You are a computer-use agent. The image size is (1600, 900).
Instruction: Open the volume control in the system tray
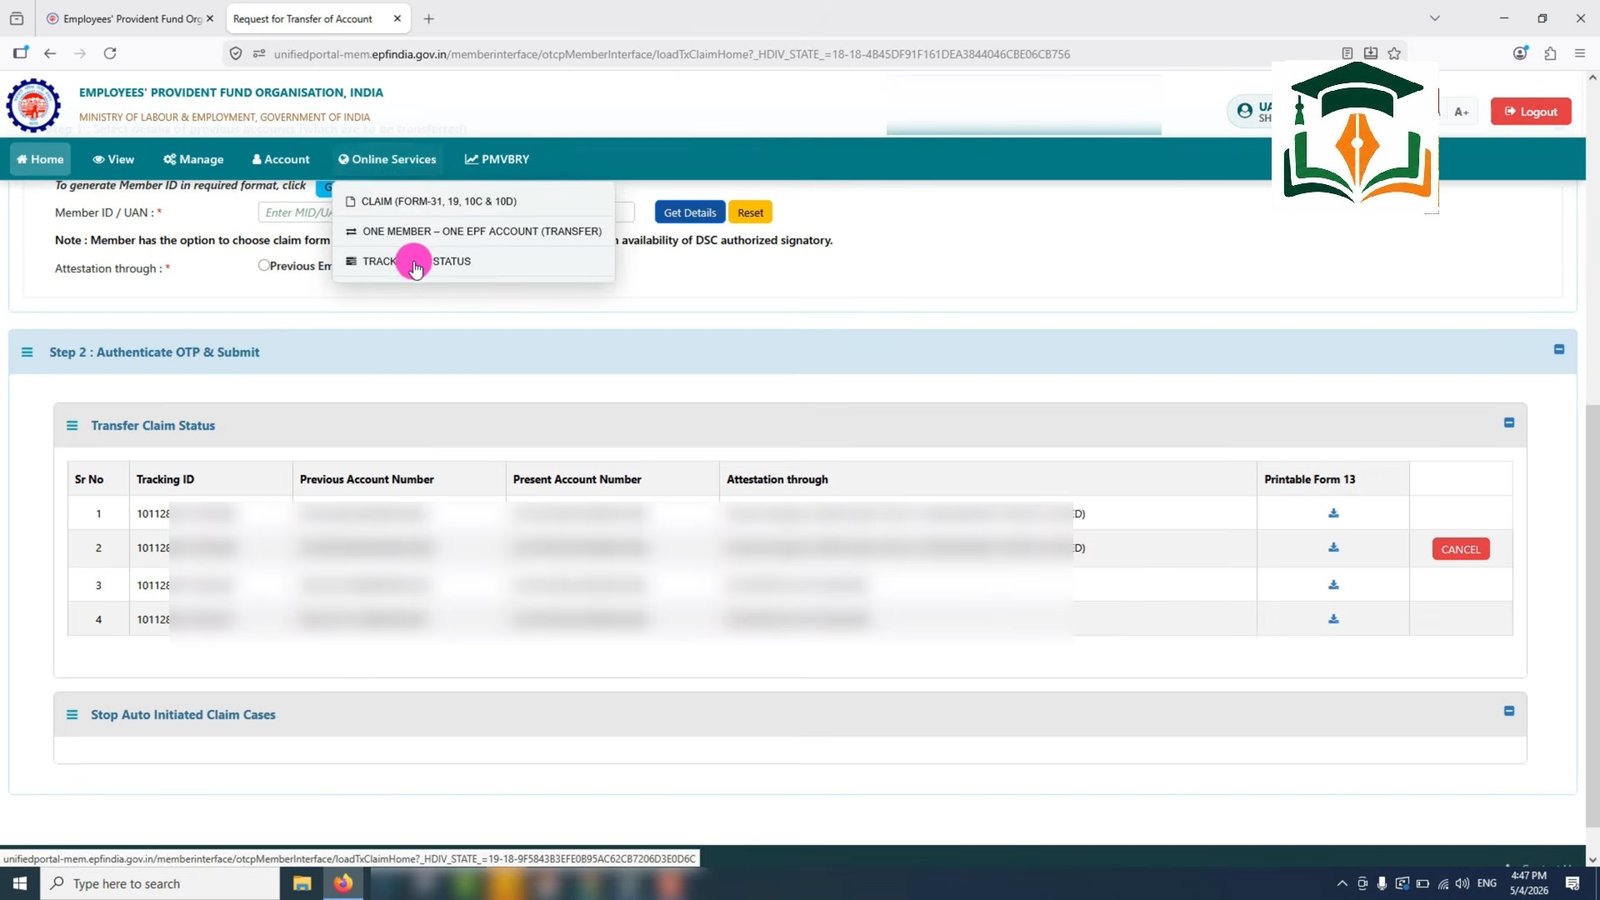pyautogui.click(x=1463, y=883)
